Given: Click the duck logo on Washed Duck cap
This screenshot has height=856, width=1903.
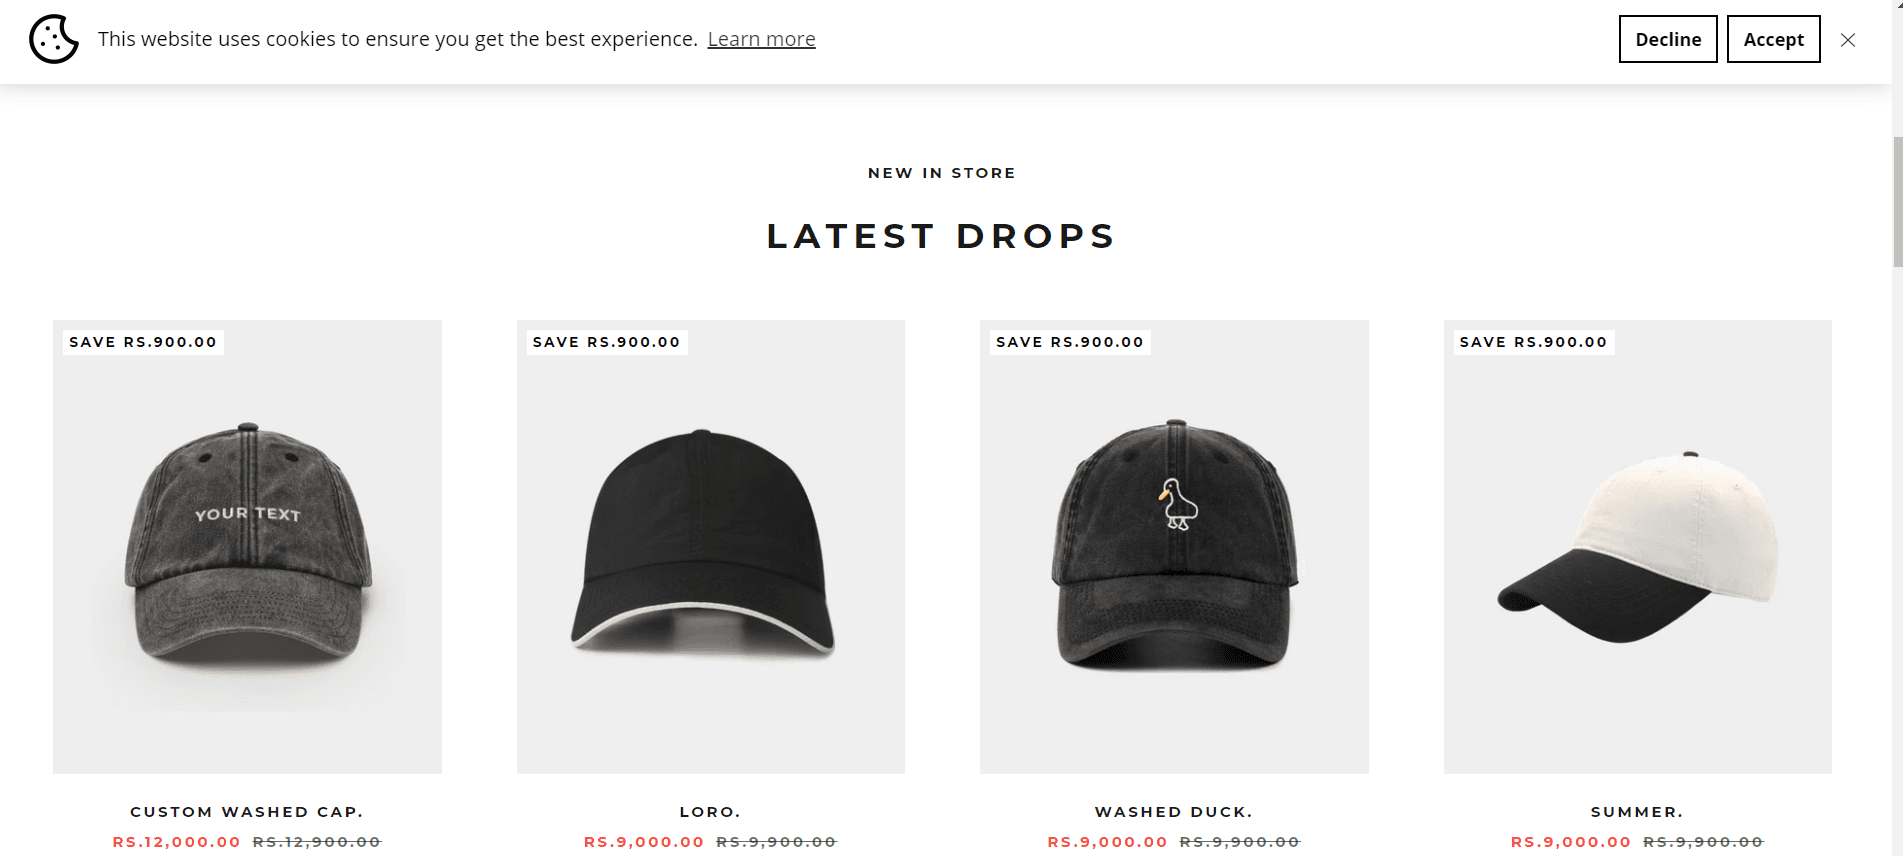Looking at the screenshot, I should pyautogui.click(x=1178, y=505).
